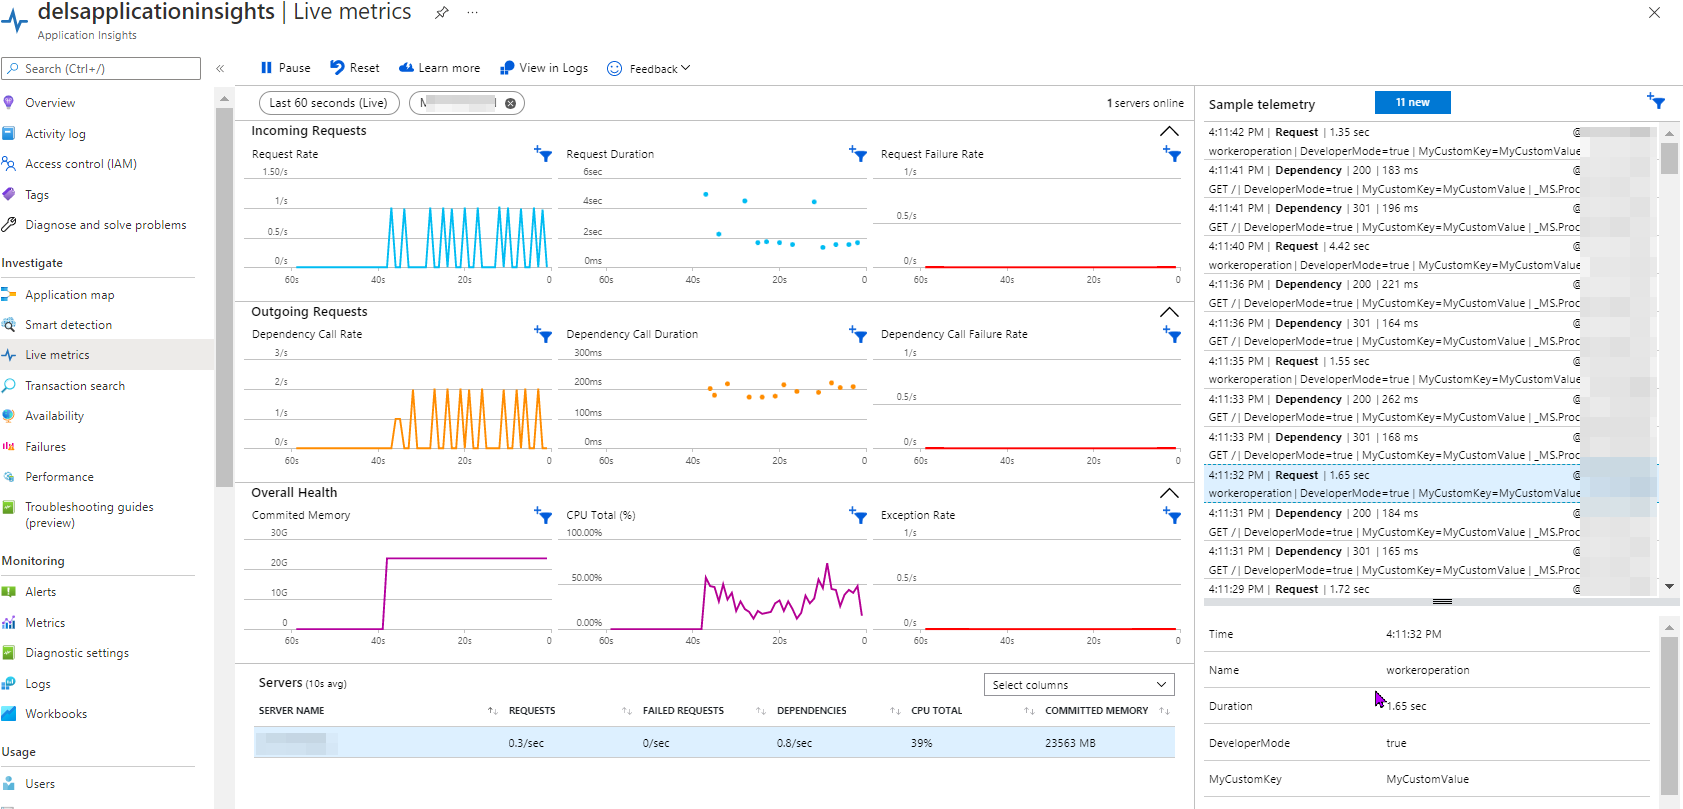Collapse the Incoming Requests section

pos(1169,131)
